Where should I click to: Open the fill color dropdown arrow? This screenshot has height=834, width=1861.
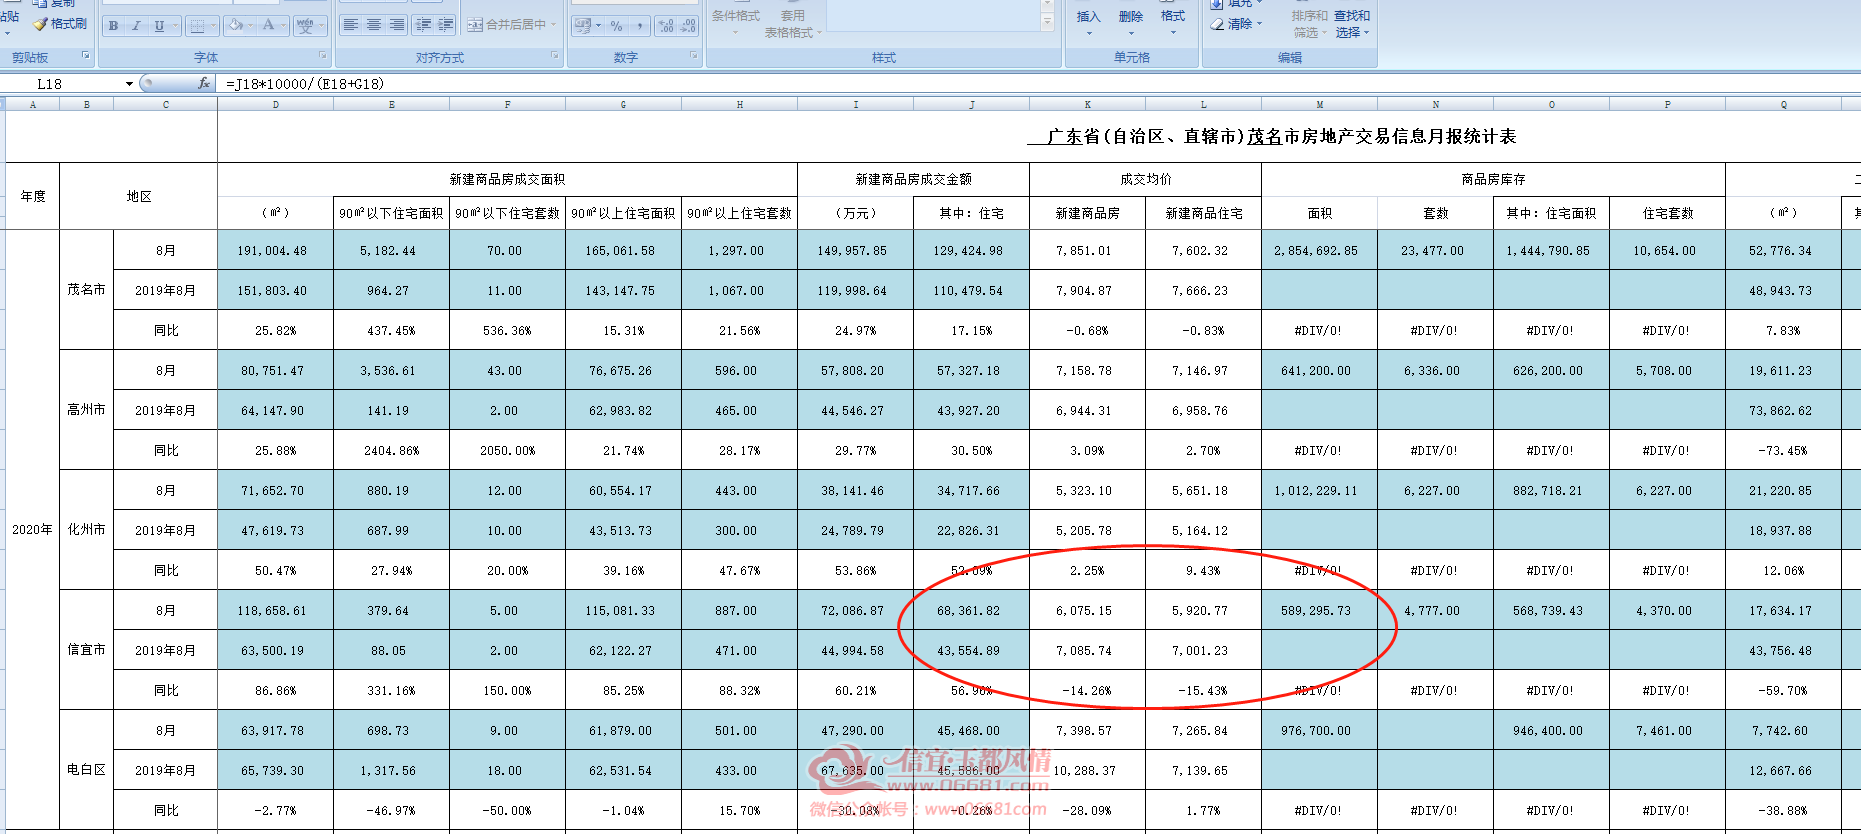[252, 25]
